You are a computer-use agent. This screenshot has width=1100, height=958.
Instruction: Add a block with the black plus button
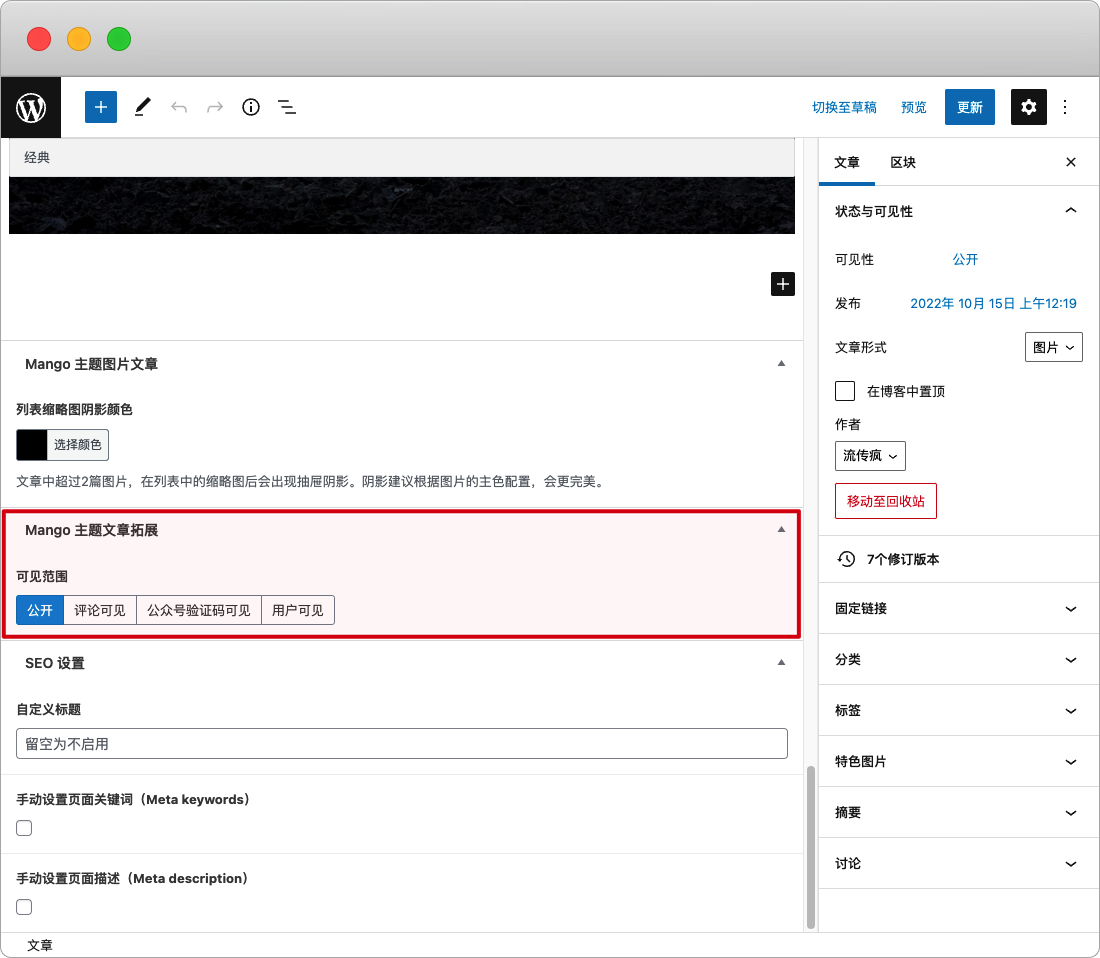tap(783, 284)
